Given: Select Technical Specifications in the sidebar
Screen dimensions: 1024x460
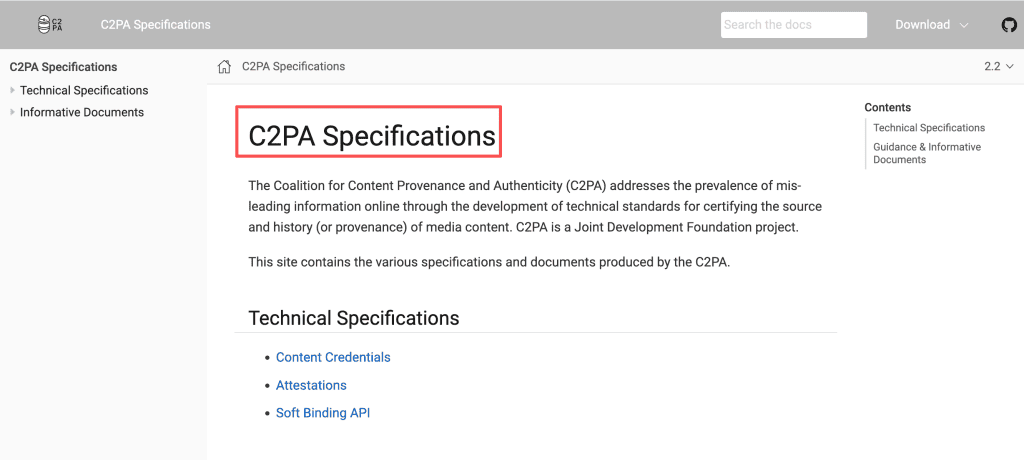Looking at the screenshot, I should [84, 90].
